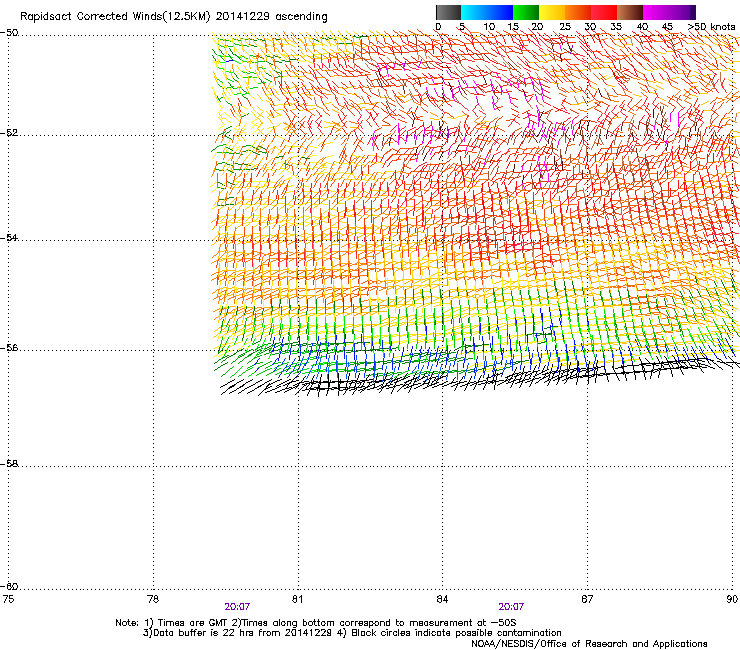Click the '-52' latitude axis label
Viewport: 740px width, 650px height.
pyautogui.click(x=9, y=133)
